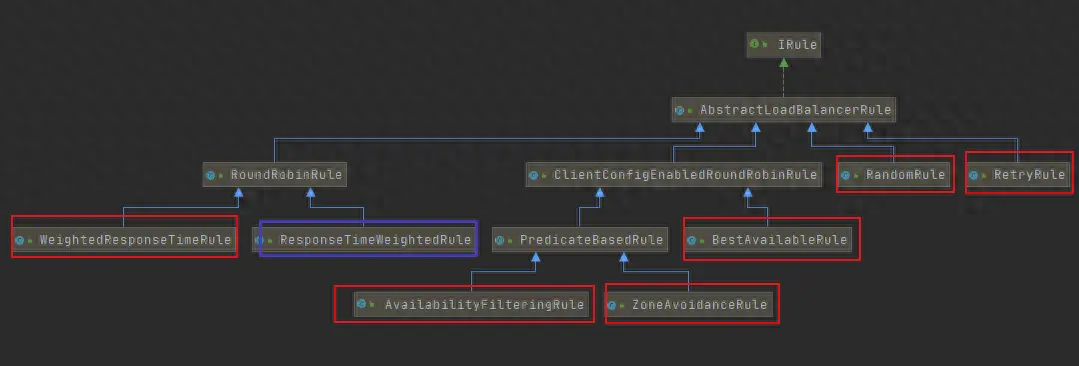The width and height of the screenshot is (1079, 366).
Task: Click the PredicateBasedRule class icon
Action: (x=500, y=241)
